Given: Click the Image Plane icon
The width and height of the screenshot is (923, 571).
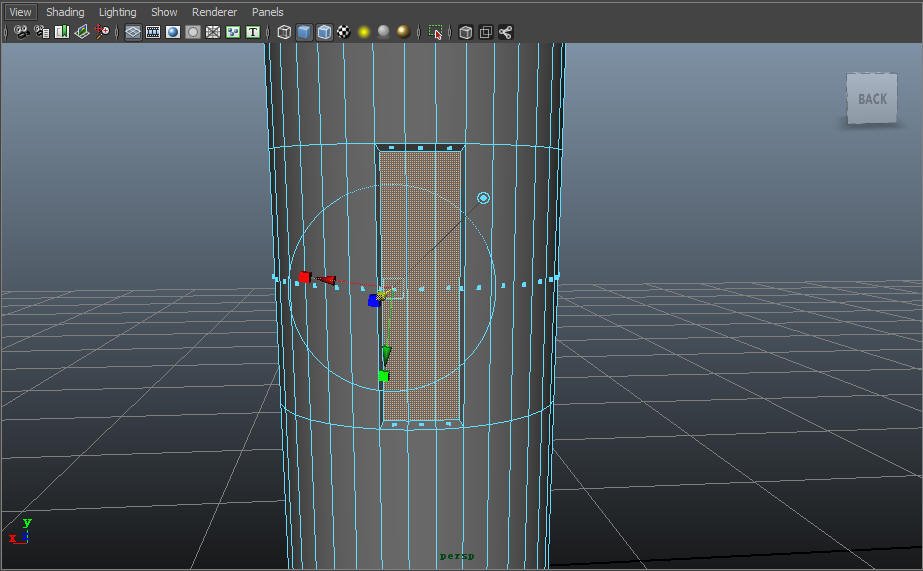Looking at the screenshot, I should tap(82, 32).
